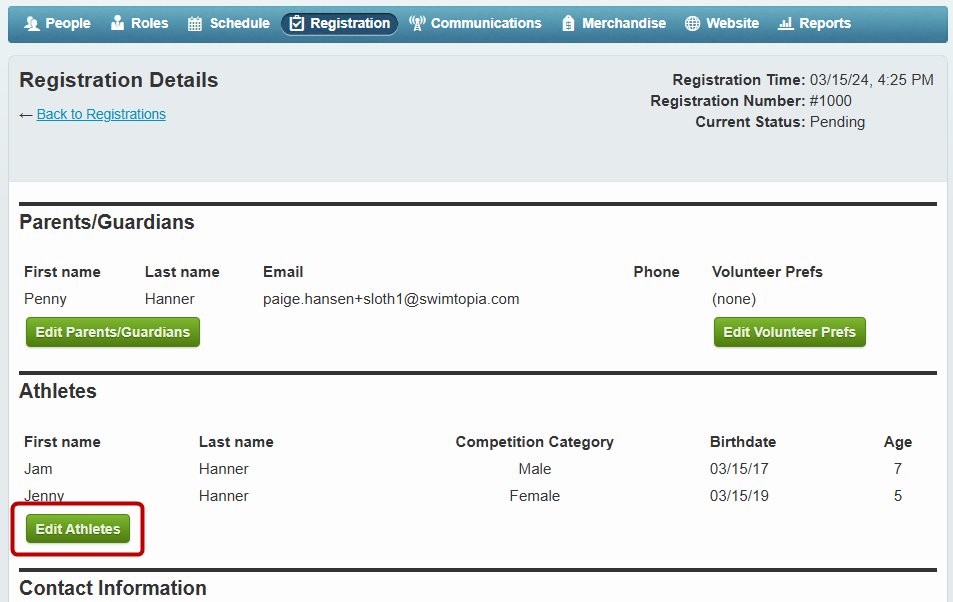Select Penny Hanner's email address
The image size is (953, 602).
pyautogui.click(x=391, y=299)
